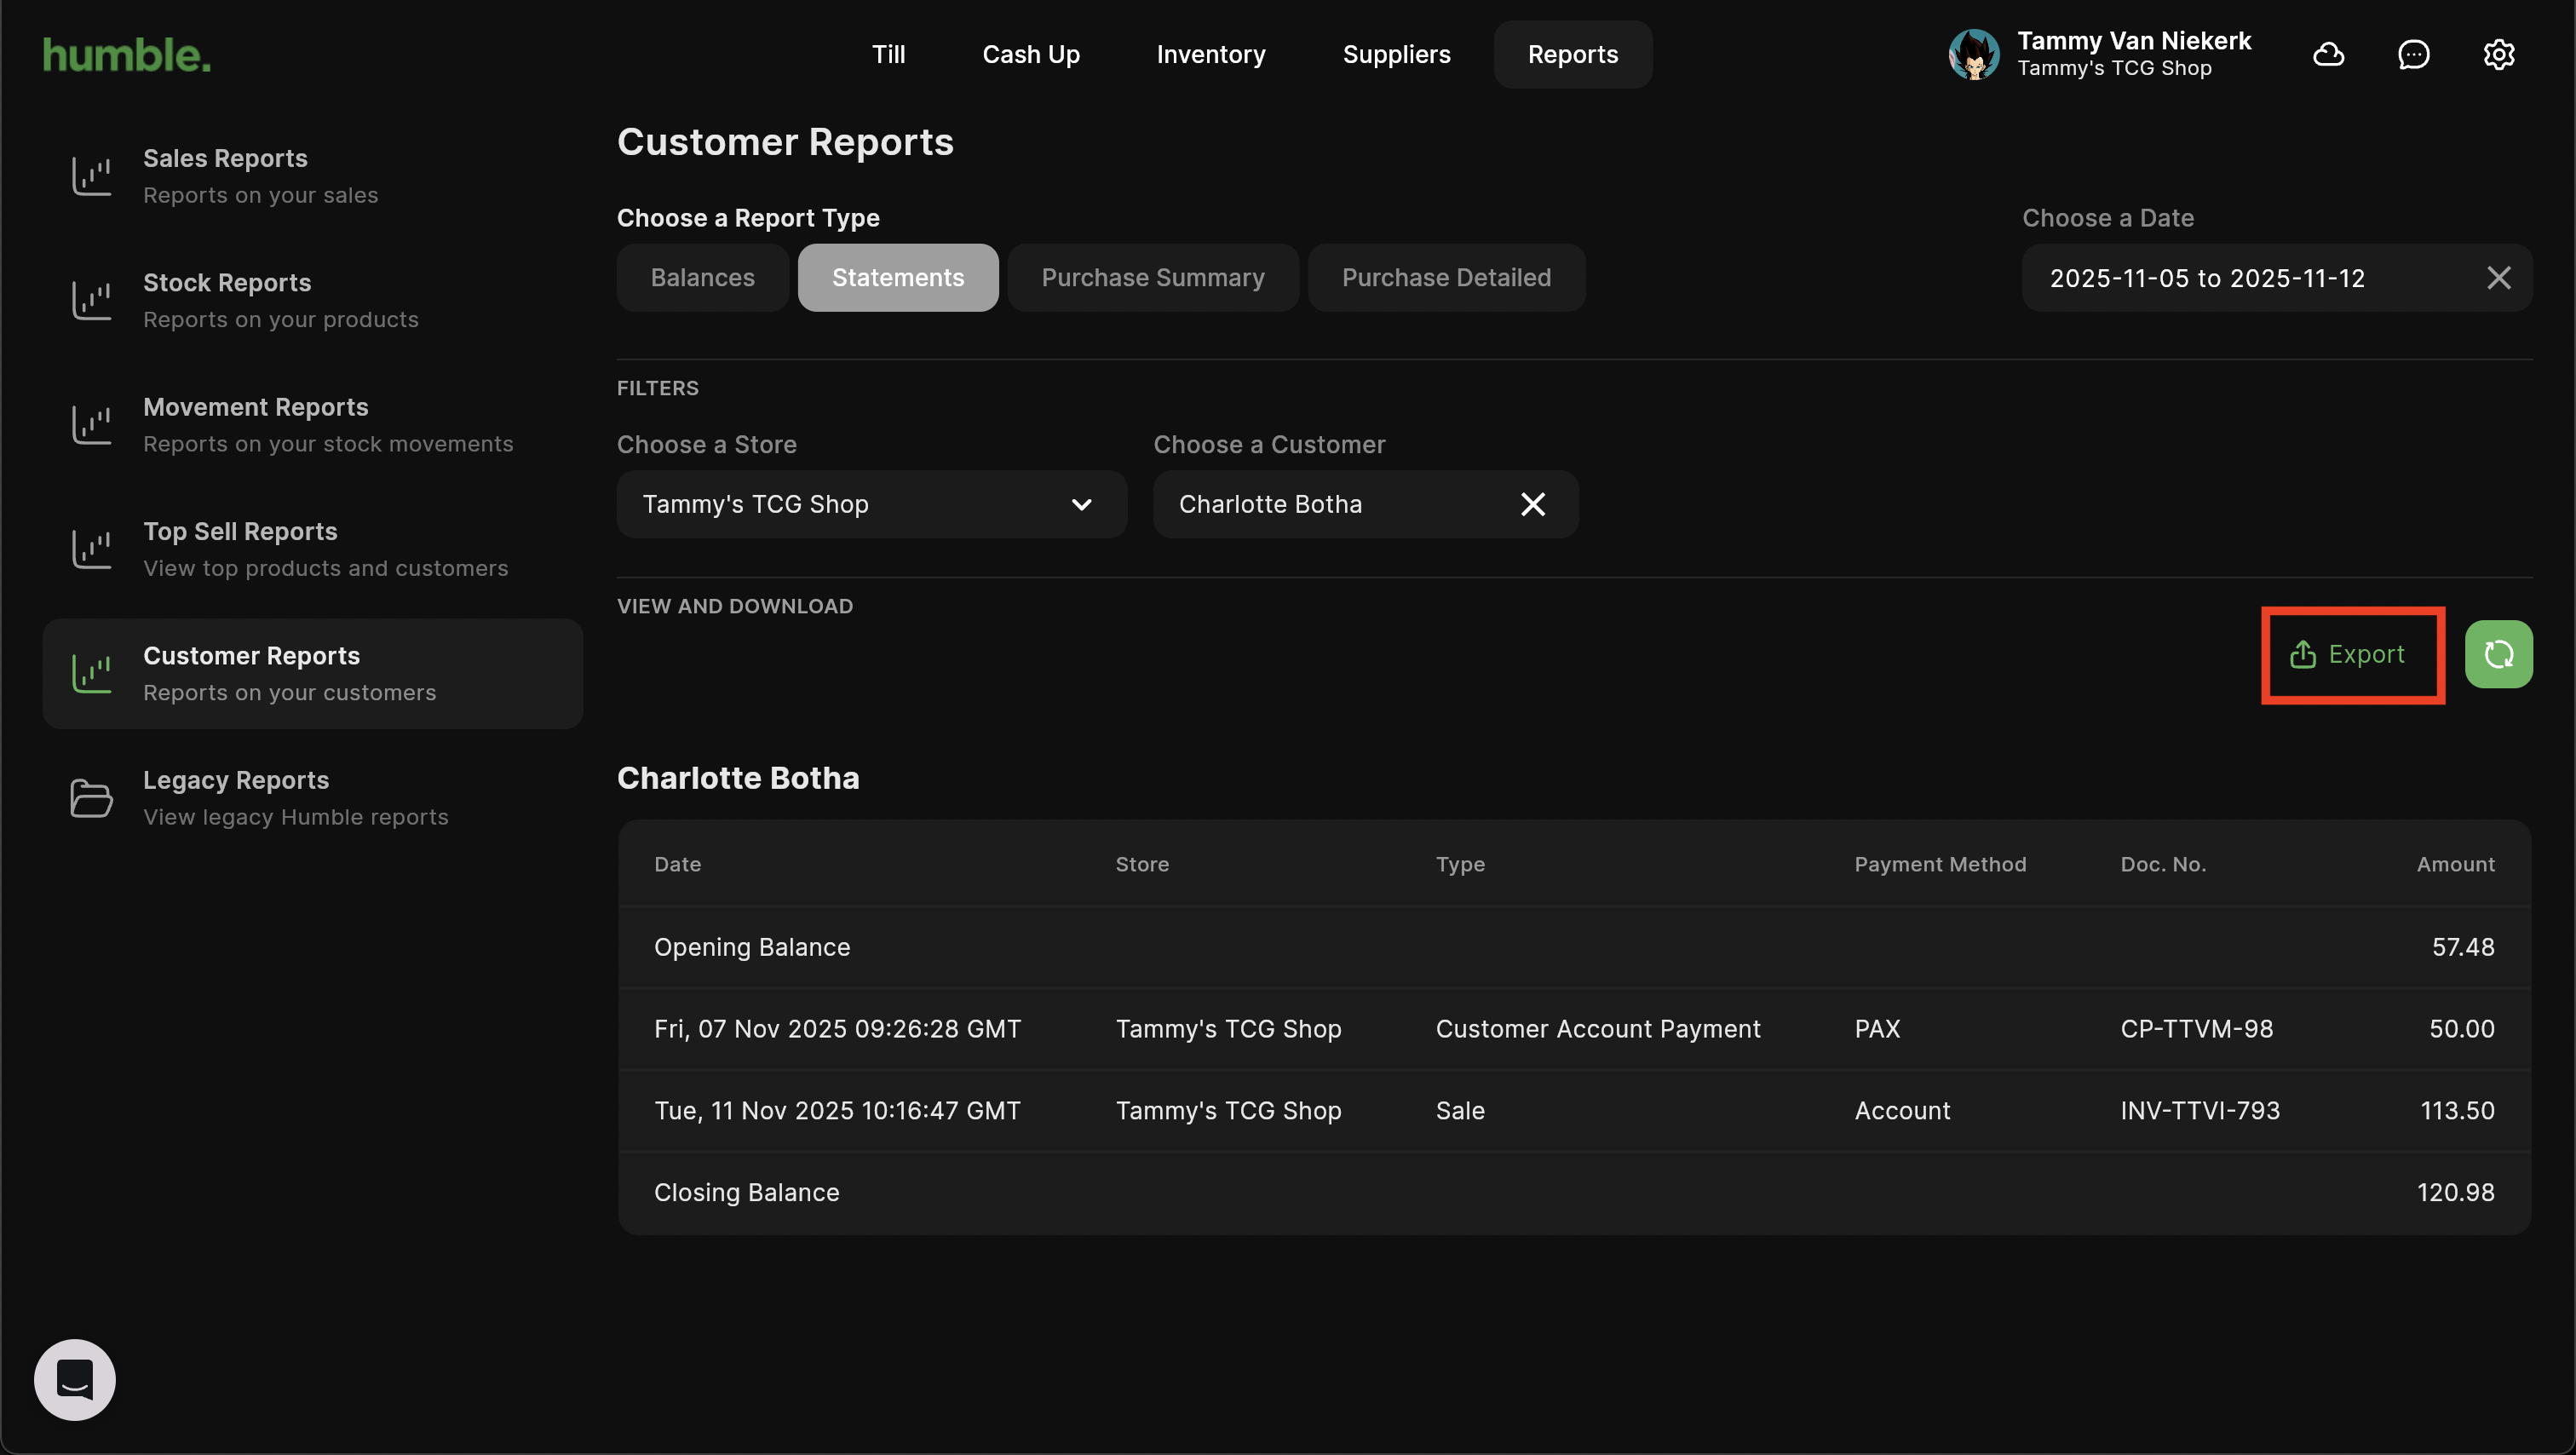Select the Purchase Summary report type
This screenshot has height=1455, width=2576.
pos(1152,278)
